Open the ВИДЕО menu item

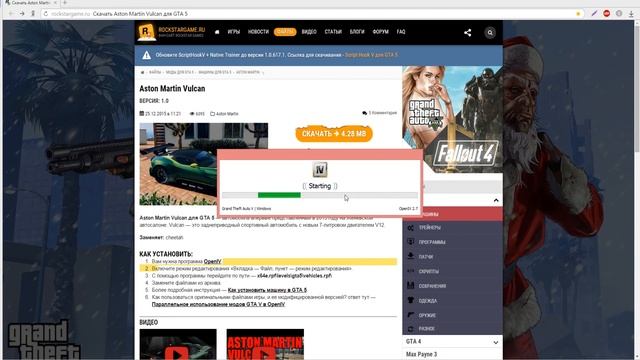click(x=309, y=32)
